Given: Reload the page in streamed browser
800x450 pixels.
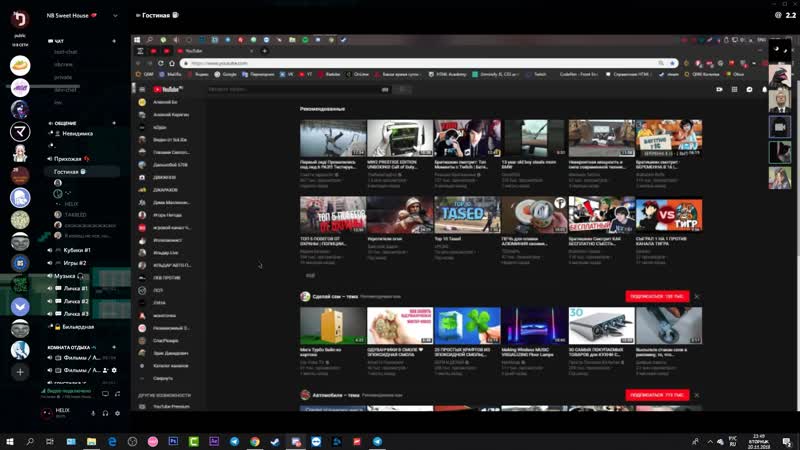Looking at the screenshot, I should point(161,63).
